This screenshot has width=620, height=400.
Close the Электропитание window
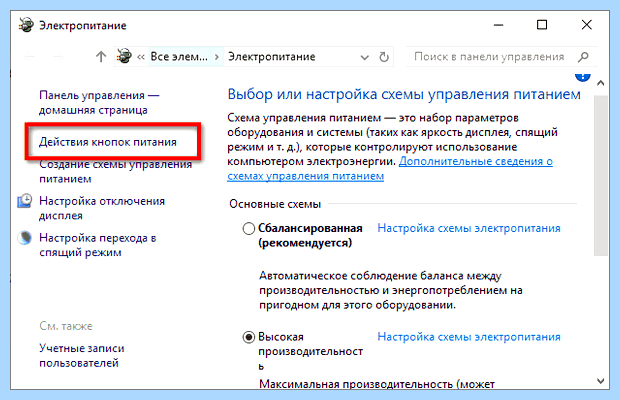click(x=586, y=25)
